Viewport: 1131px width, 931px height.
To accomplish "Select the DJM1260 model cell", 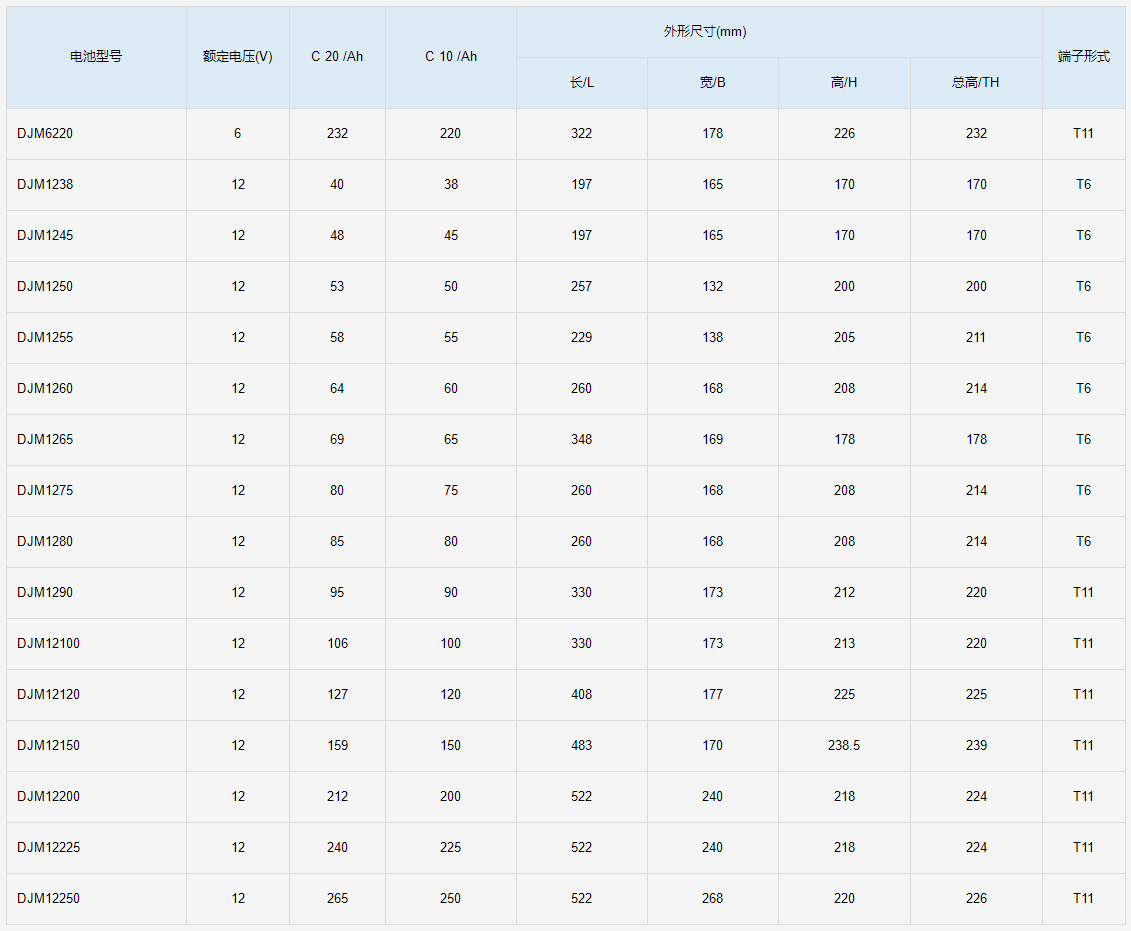I will (x=96, y=389).
